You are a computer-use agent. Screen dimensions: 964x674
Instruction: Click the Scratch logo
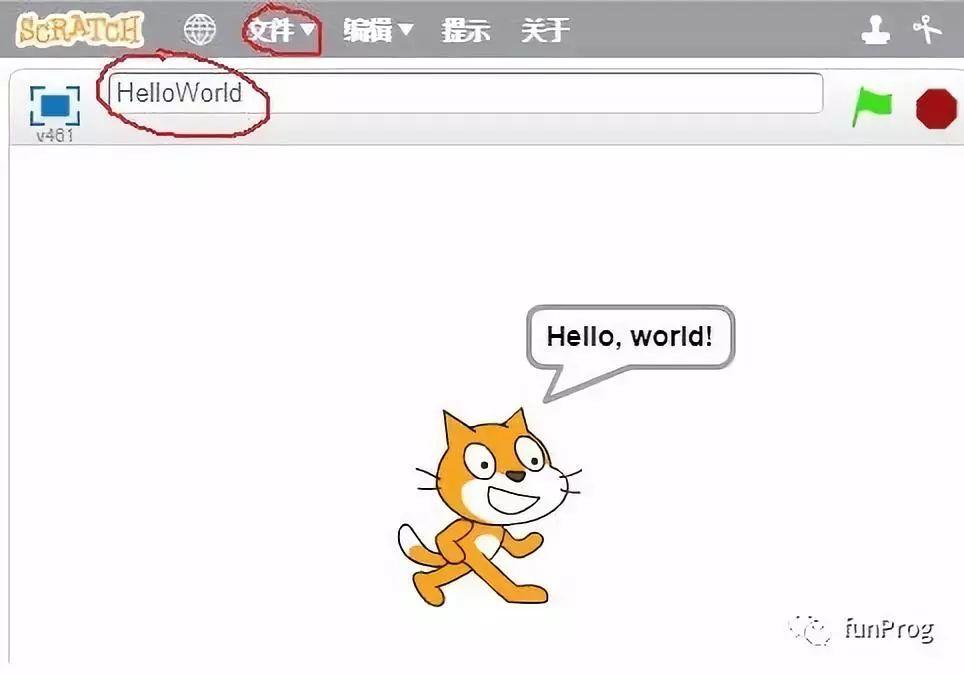pos(79,29)
